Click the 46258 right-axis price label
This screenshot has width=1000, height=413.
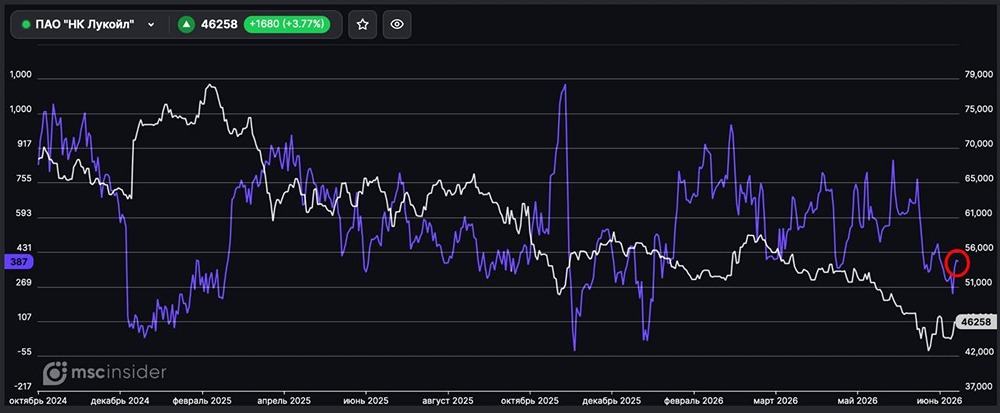[x=976, y=322]
